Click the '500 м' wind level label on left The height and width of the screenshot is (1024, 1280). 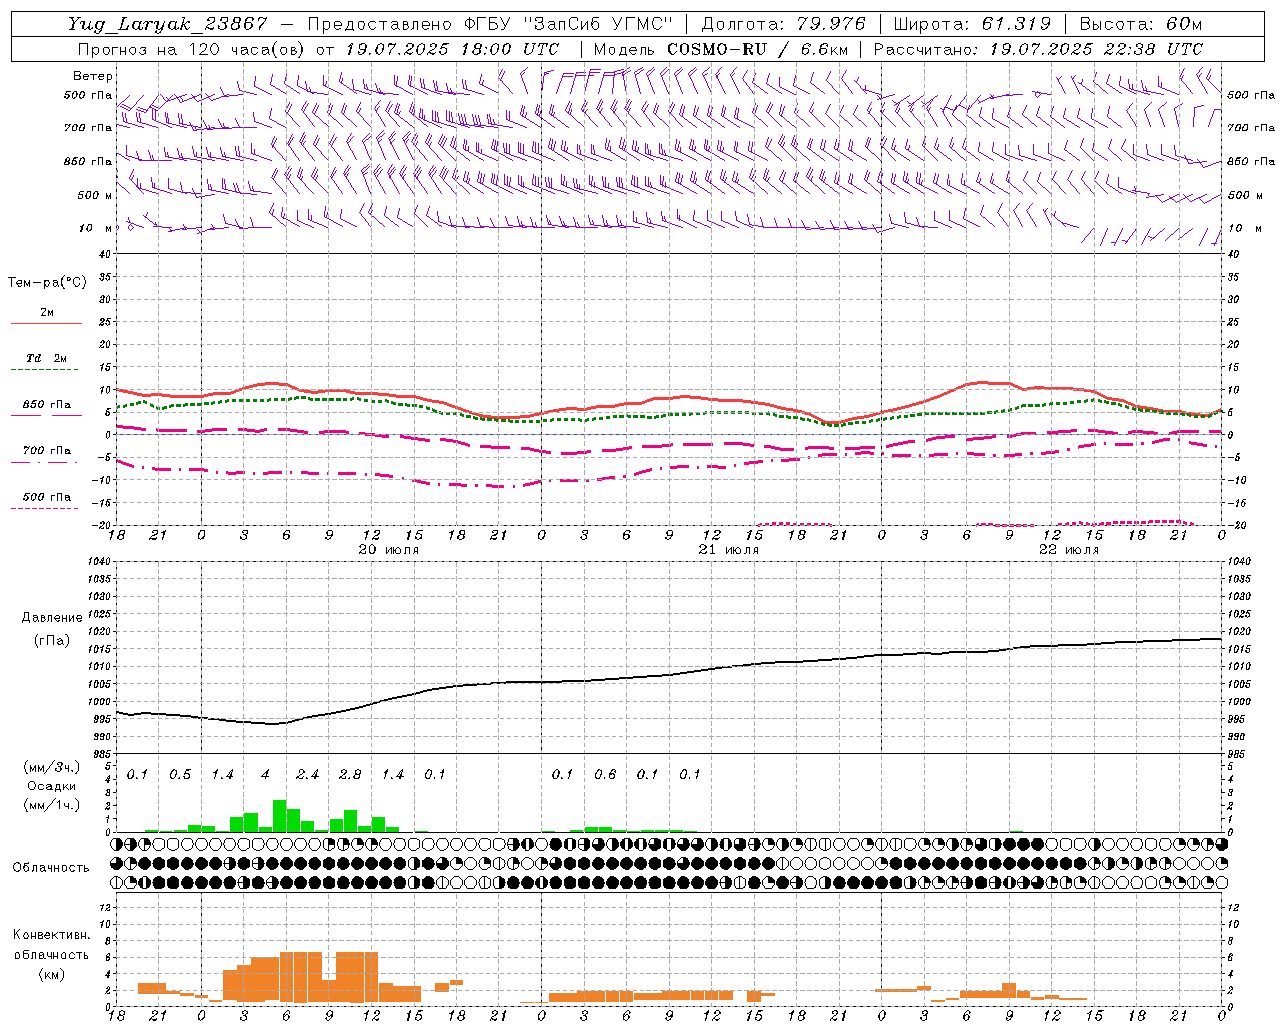(x=95, y=195)
